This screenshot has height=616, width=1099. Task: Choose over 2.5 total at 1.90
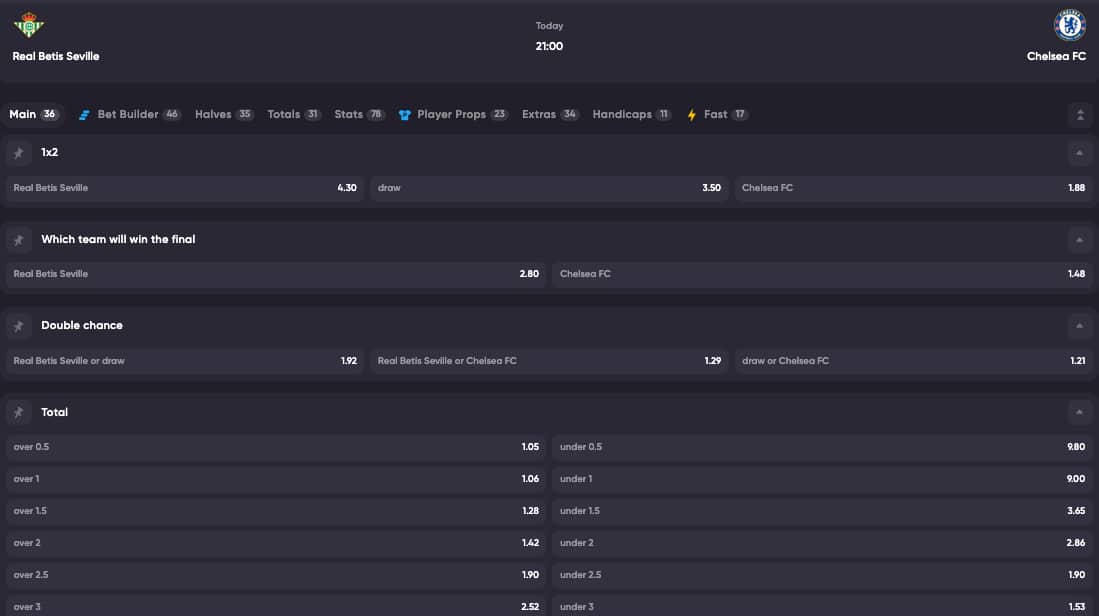pyautogui.click(x=276, y=575)
